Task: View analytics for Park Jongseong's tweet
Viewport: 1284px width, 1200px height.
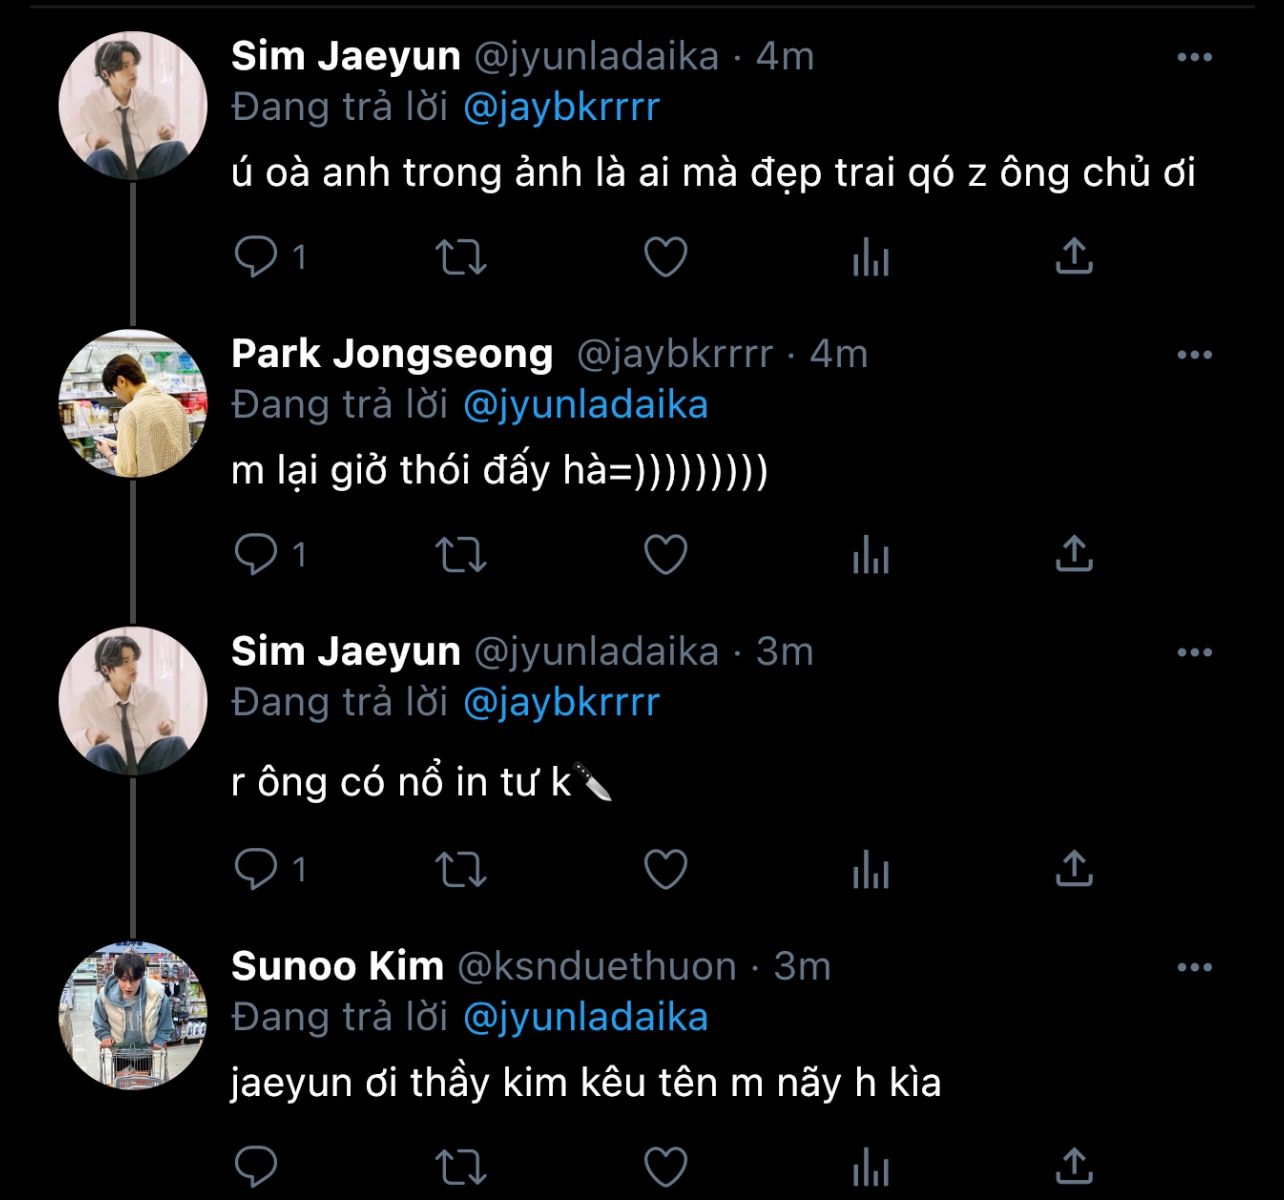Action: [870, 555]
